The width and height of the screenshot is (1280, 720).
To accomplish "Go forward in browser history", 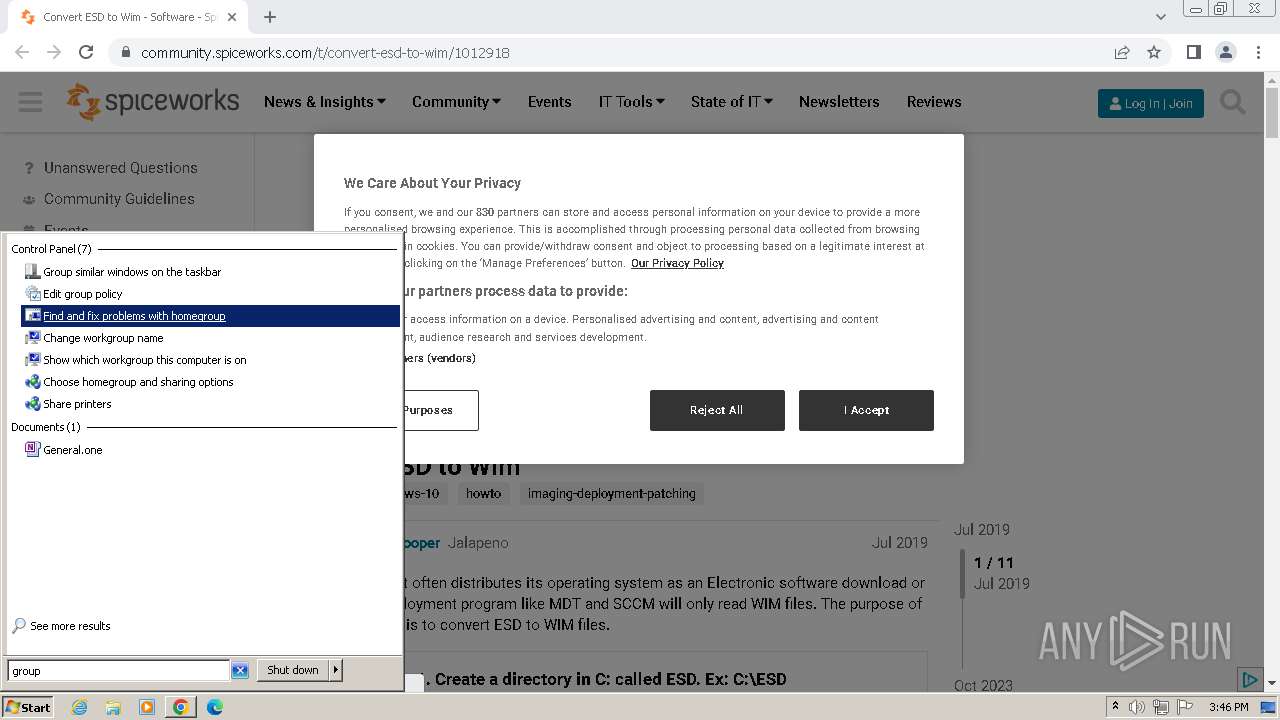I will point(54,52).
